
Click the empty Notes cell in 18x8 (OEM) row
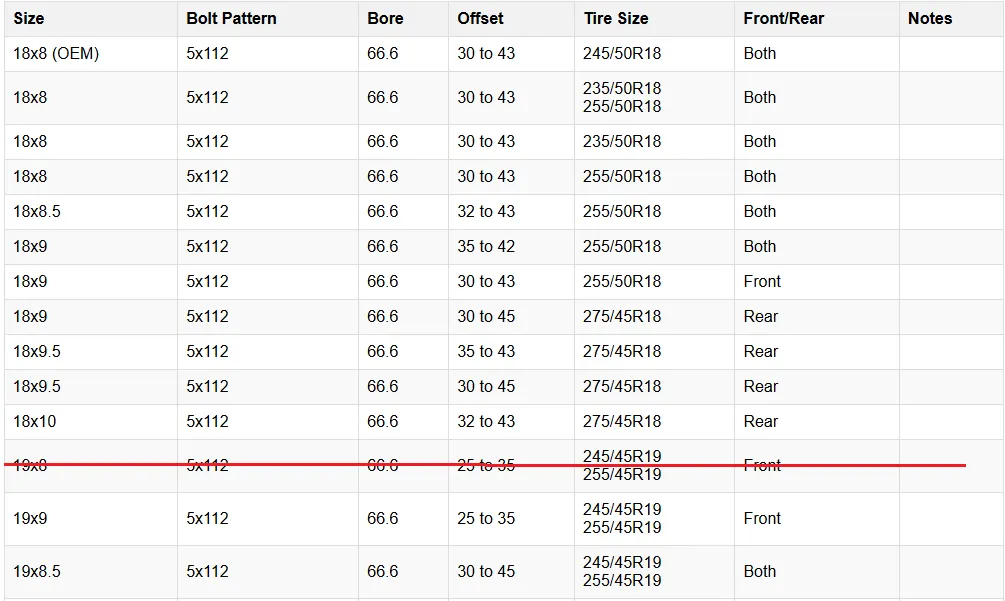[950, 54]
